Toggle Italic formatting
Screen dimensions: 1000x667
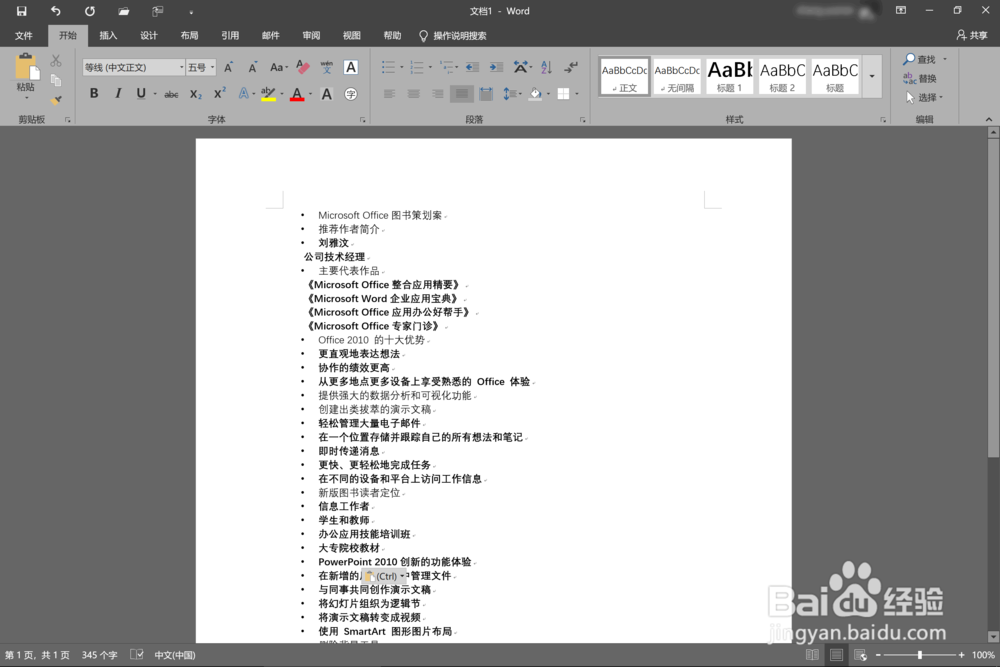[118, 94]
